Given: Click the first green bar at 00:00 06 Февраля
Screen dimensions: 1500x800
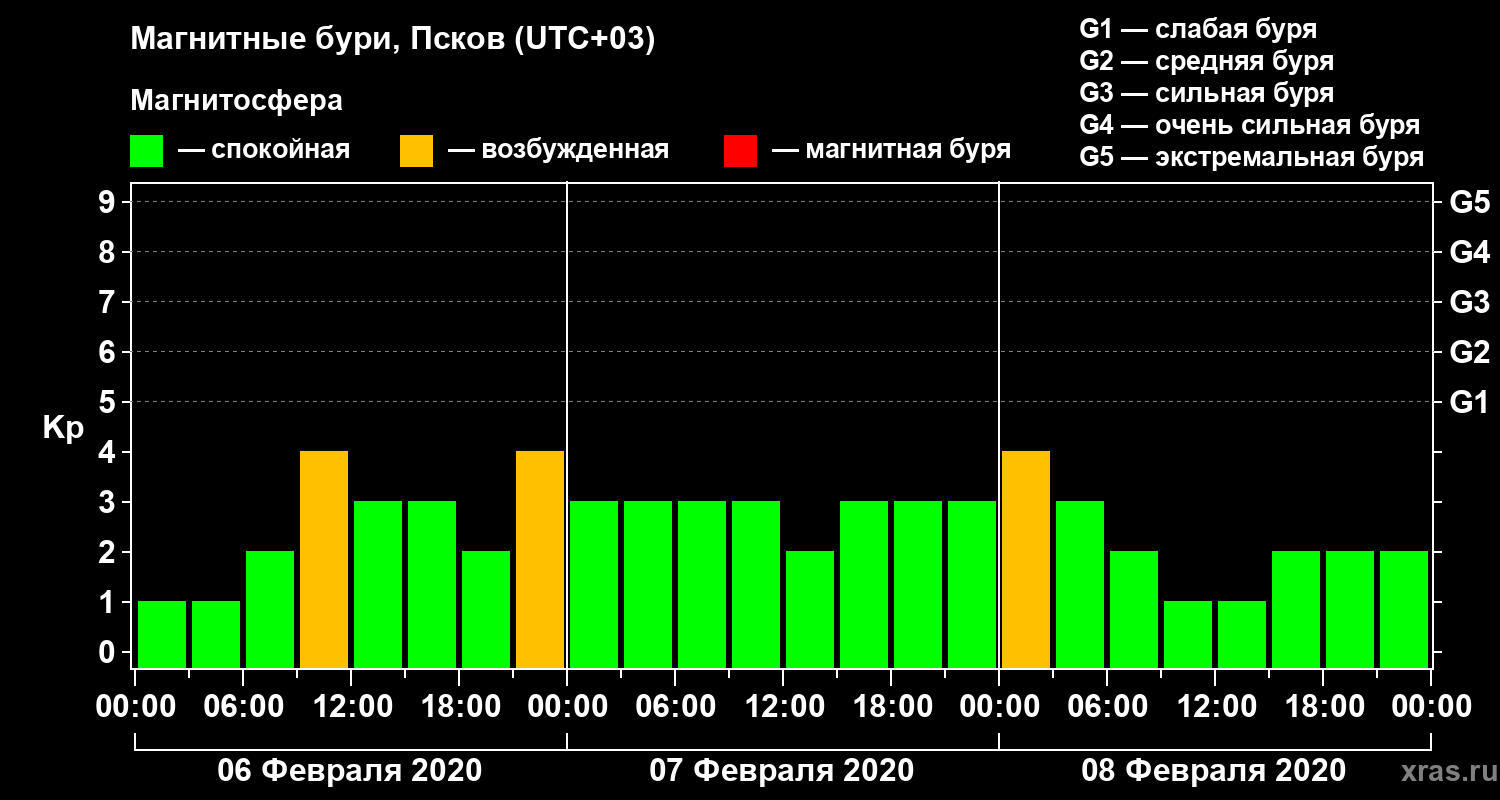Looking at the screenshot, I should (162, 634).
